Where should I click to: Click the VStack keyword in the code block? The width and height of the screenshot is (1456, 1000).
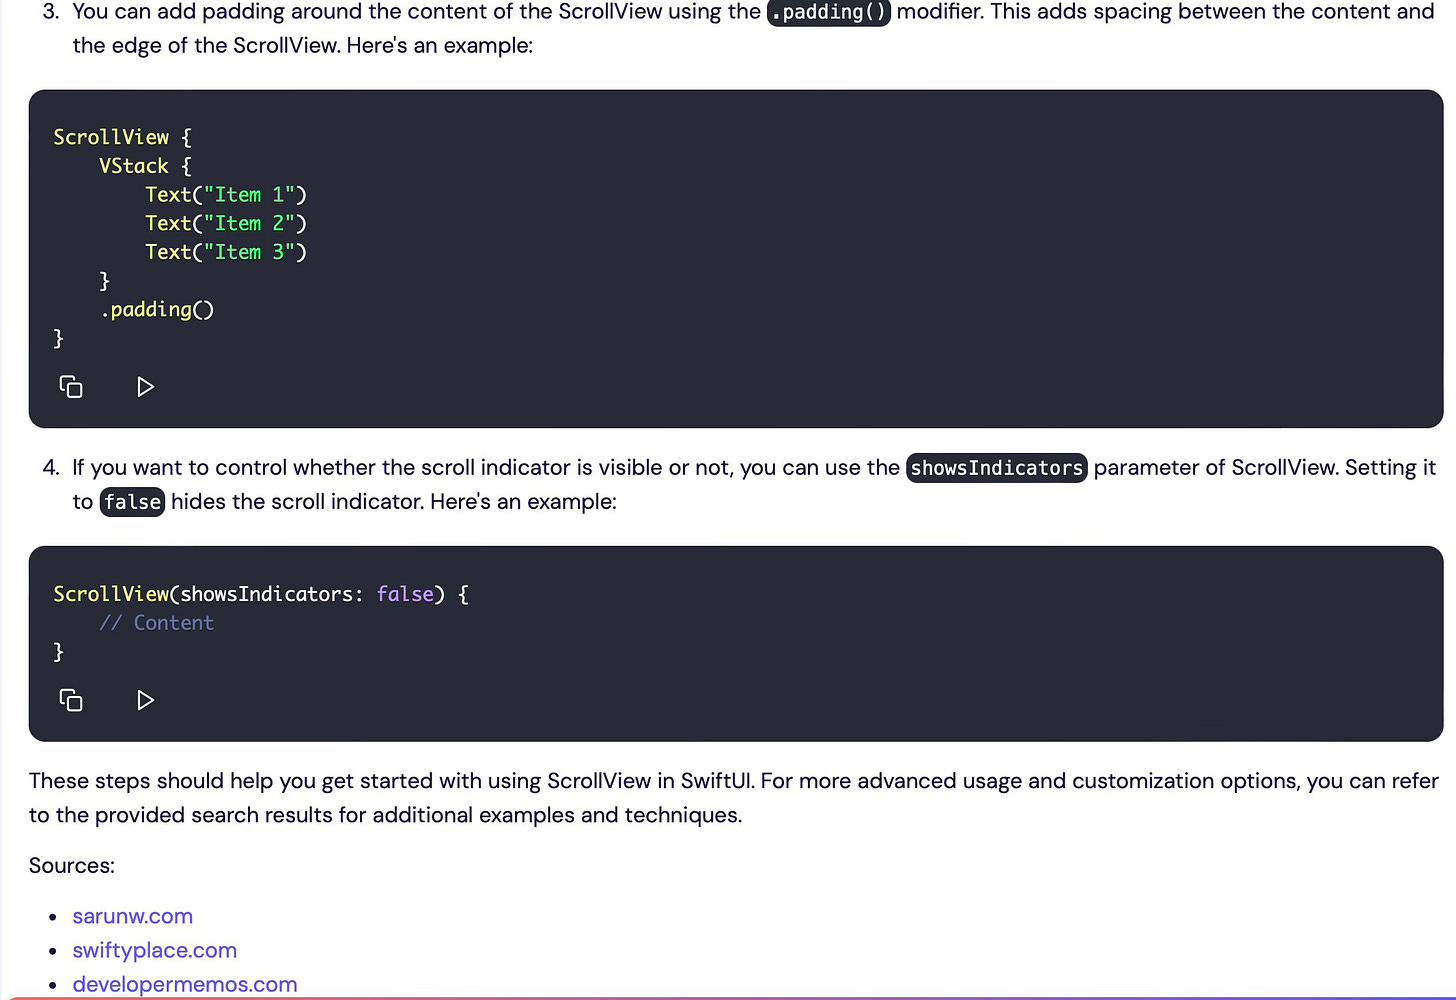coord(134,165)
